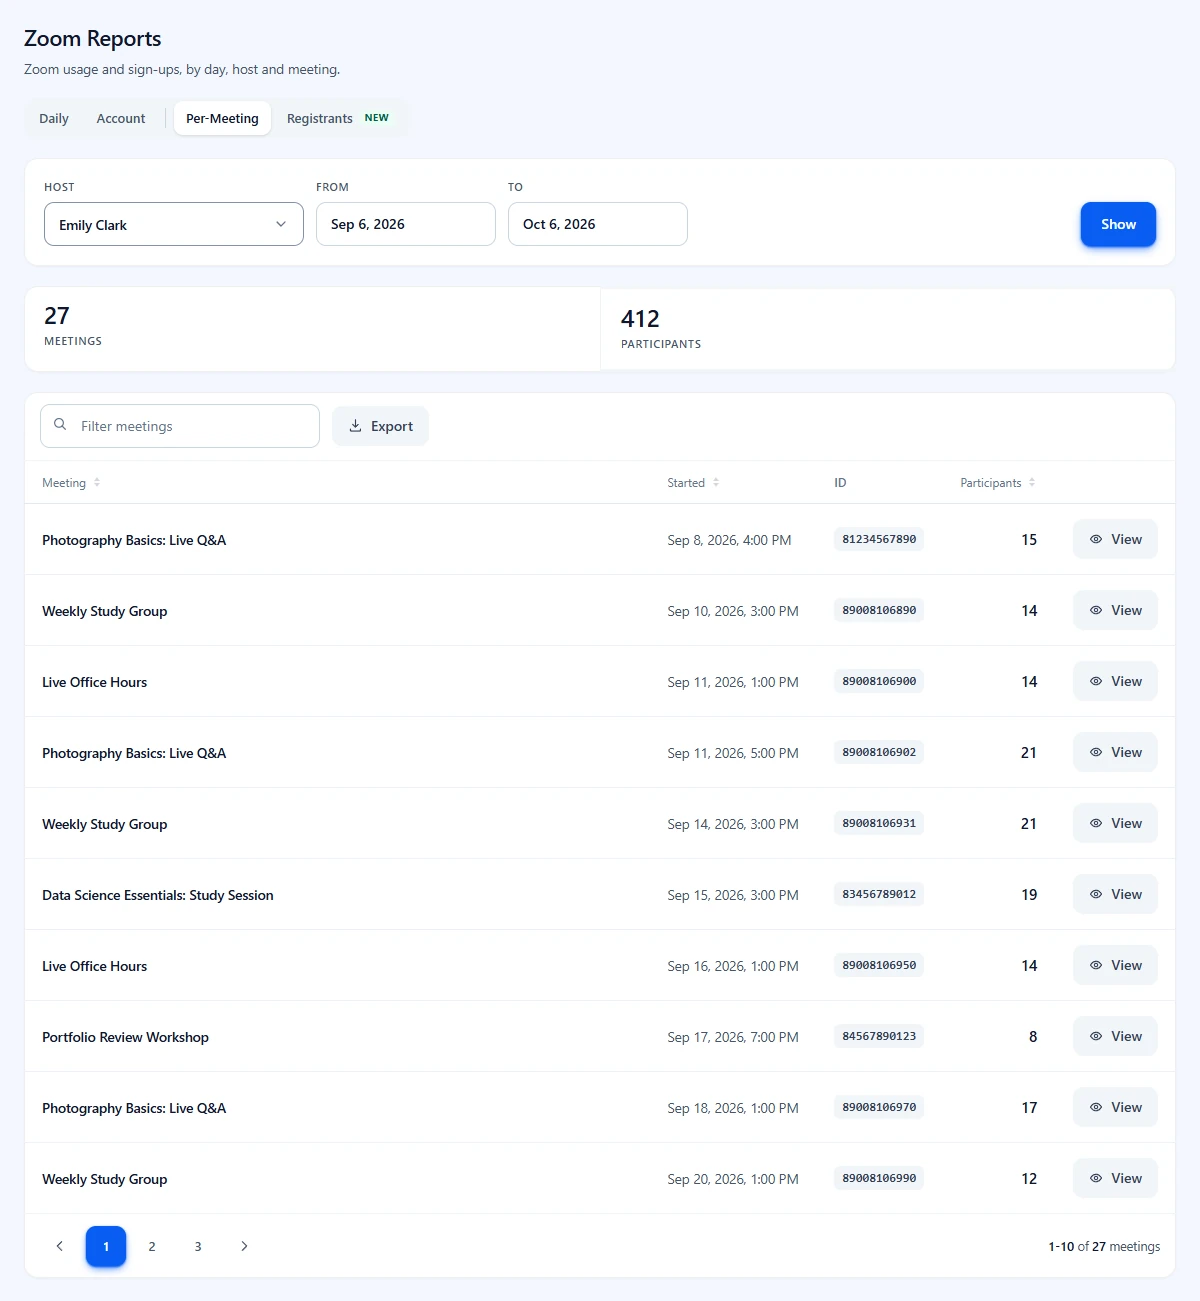Focus the Filter meetings search box
The width and height of the screenshot is (1200, 1301).
click(x=180, y=426)
